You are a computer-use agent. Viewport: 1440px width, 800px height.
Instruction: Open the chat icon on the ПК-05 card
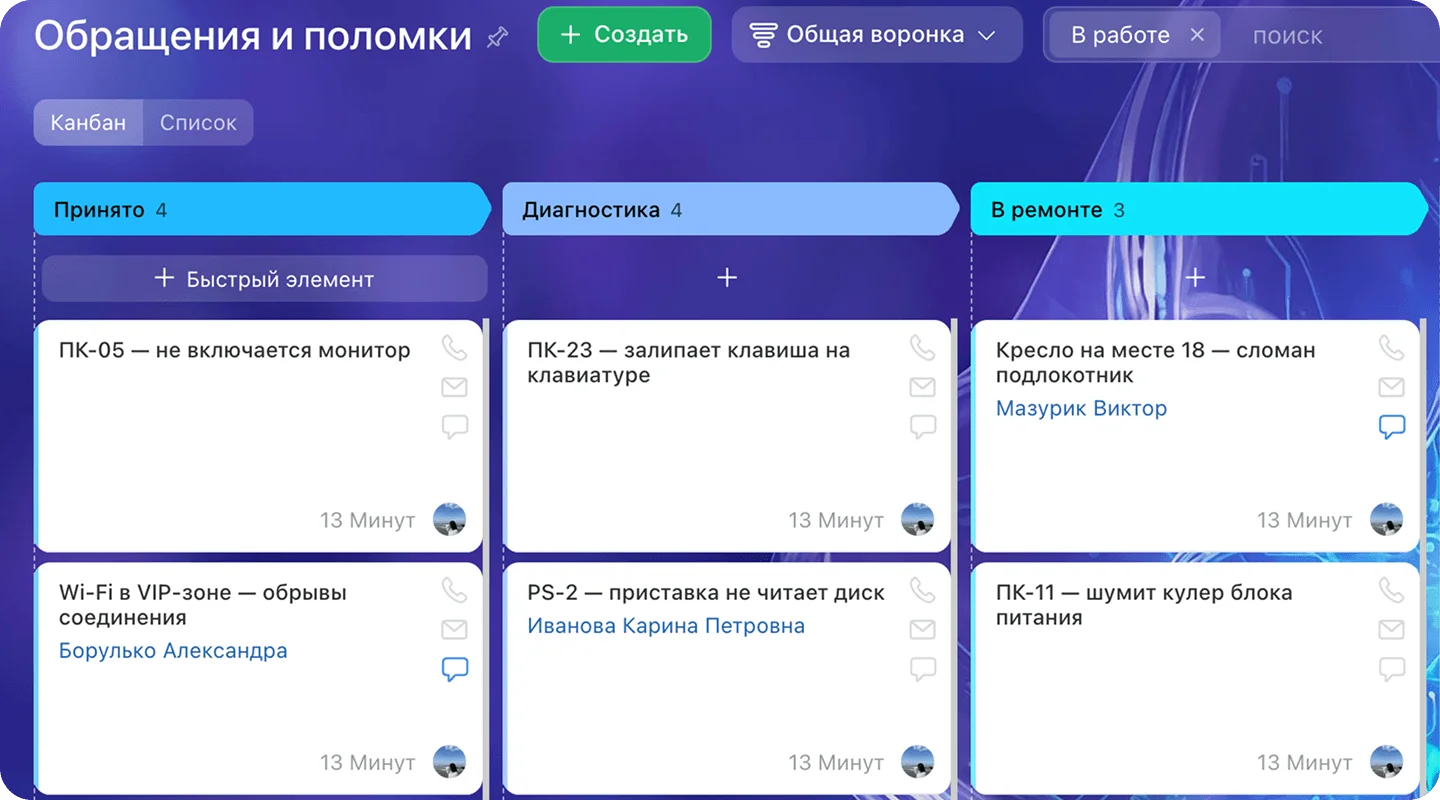pos(455,427)
